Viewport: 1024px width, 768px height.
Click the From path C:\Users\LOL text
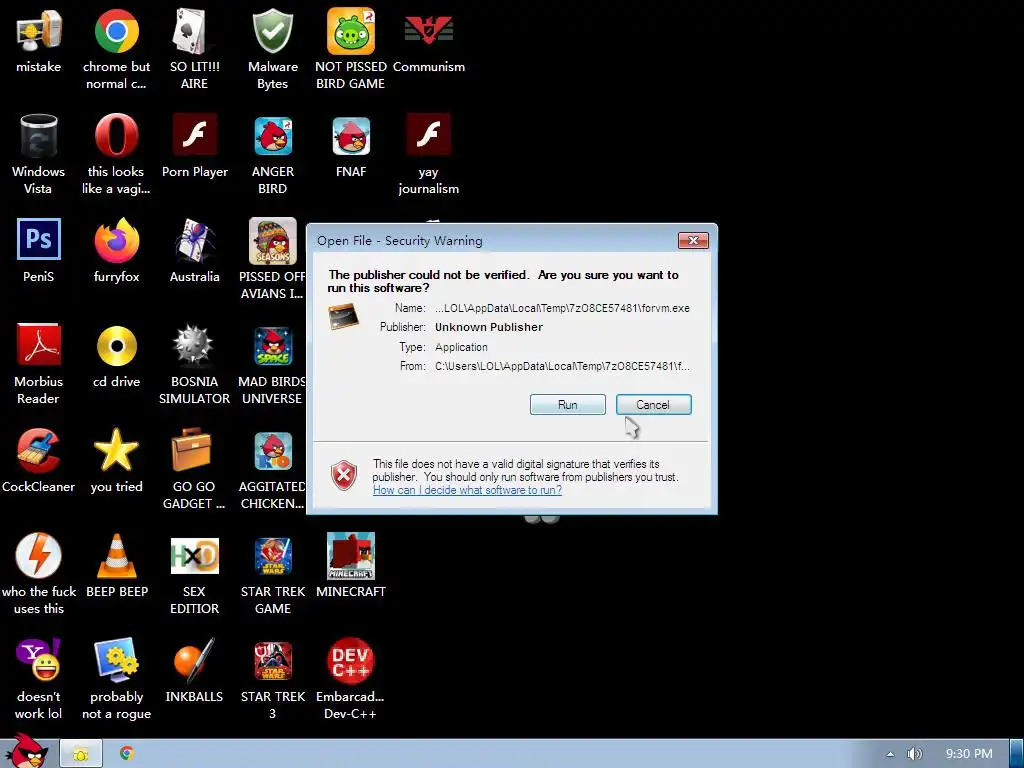tap(562, 366)
